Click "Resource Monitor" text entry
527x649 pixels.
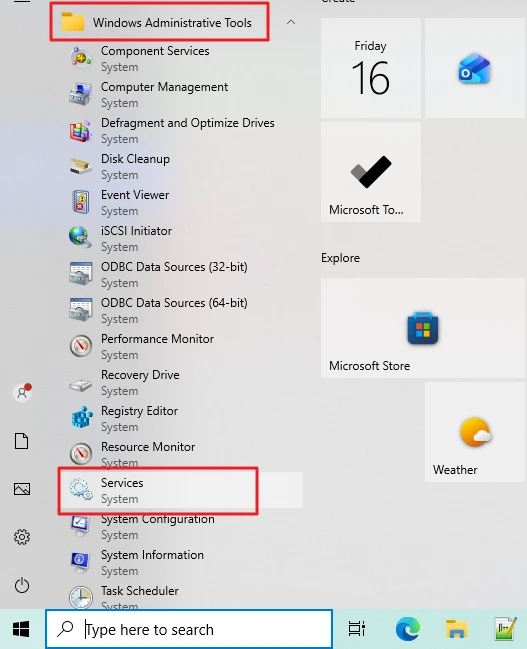point(148,447)
